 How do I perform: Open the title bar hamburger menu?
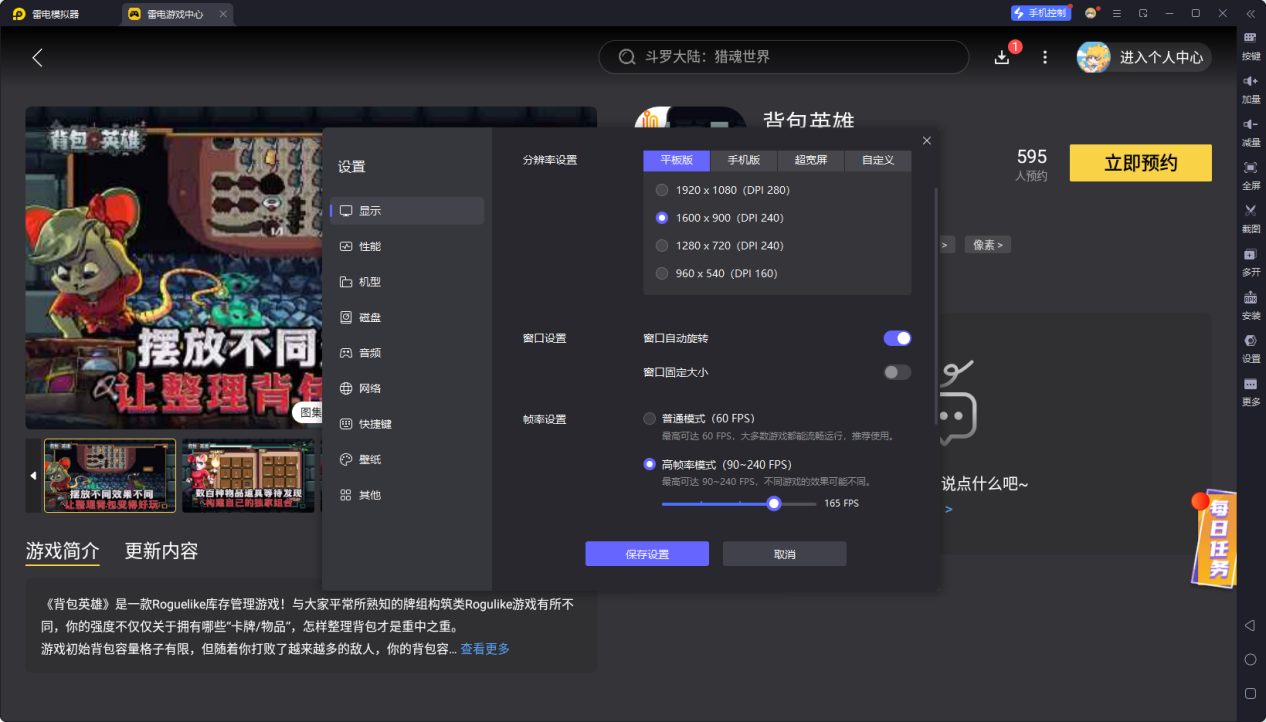[x=1117, y=13]
